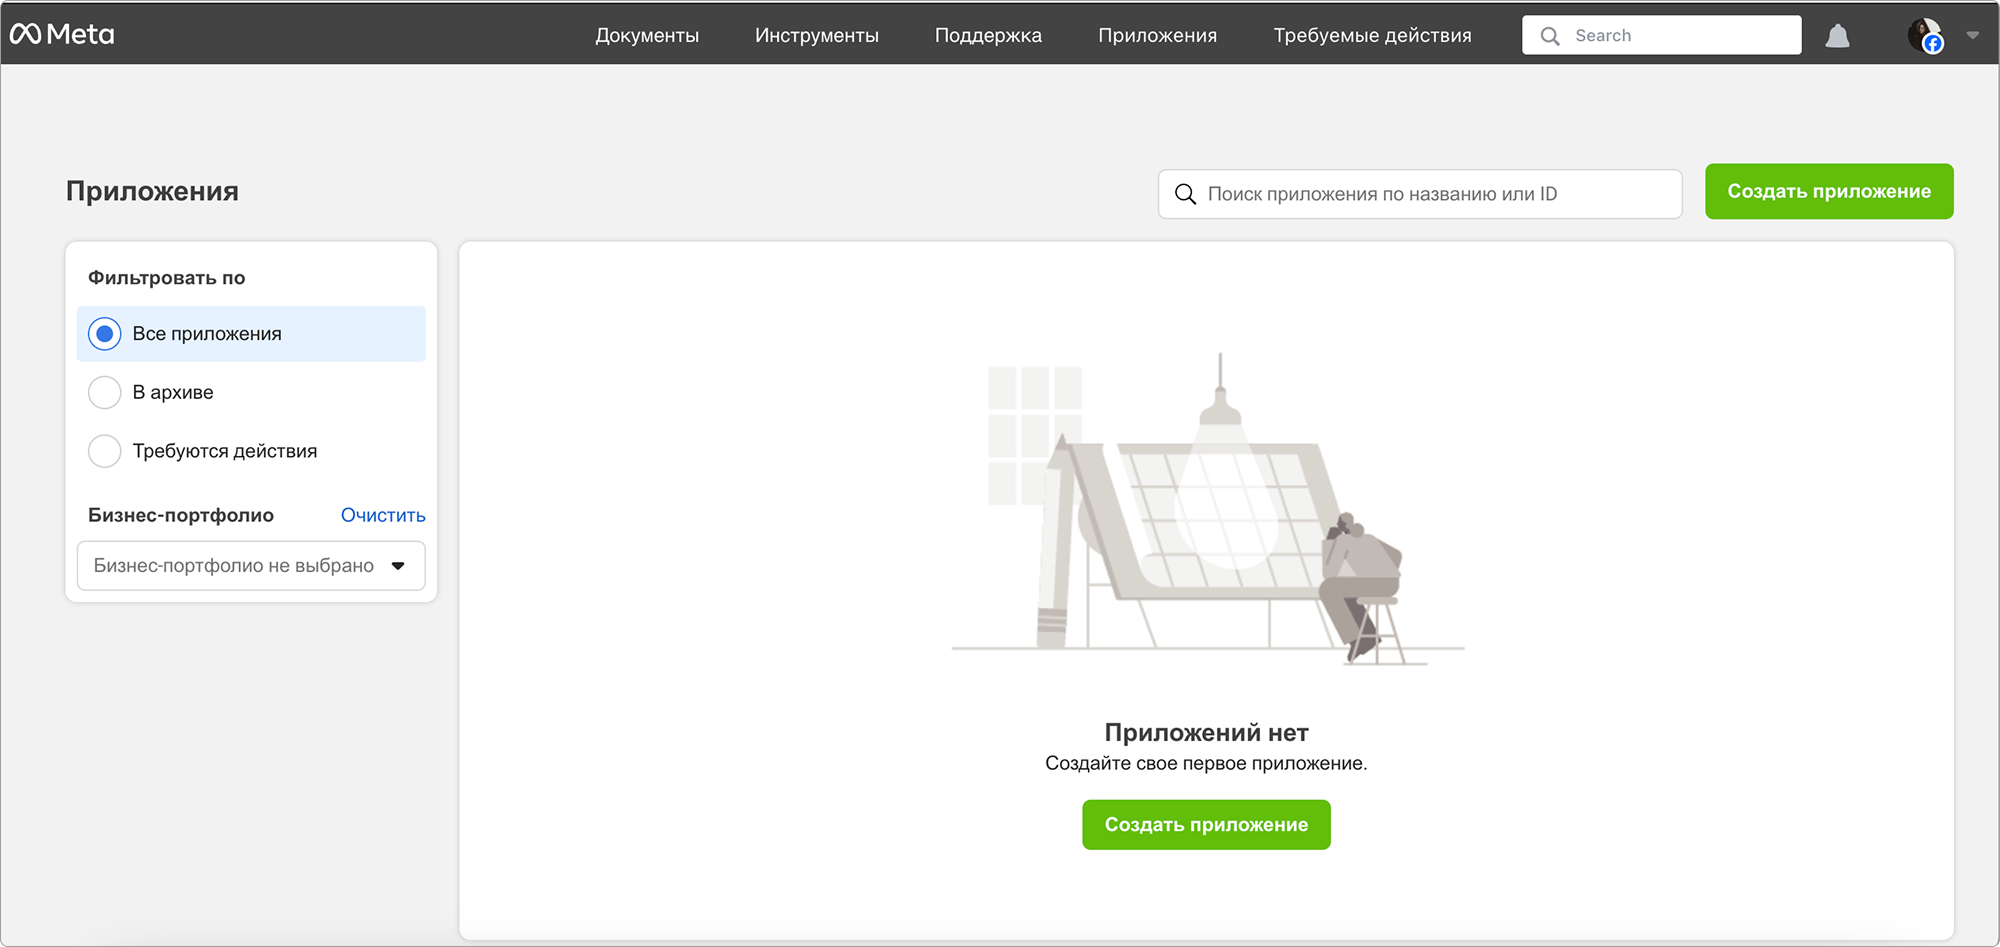This screenshot has width=2000, height=947.
Task: Click the 'Требуемые действия' navigation item
Action: tap(1371, 35)
